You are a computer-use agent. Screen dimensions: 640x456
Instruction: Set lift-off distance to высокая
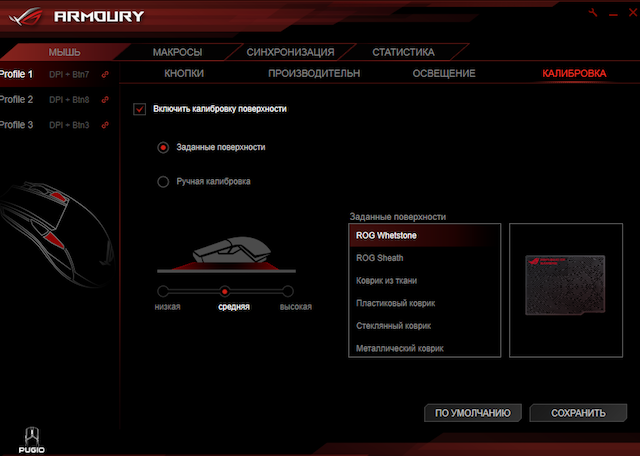288,291
